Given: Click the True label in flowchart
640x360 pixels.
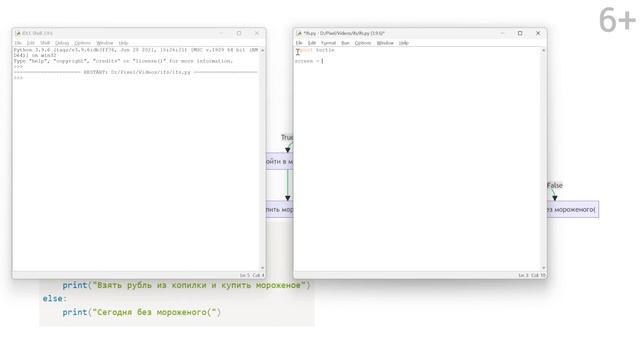Looking at the screenshot, I should point(287,138).
